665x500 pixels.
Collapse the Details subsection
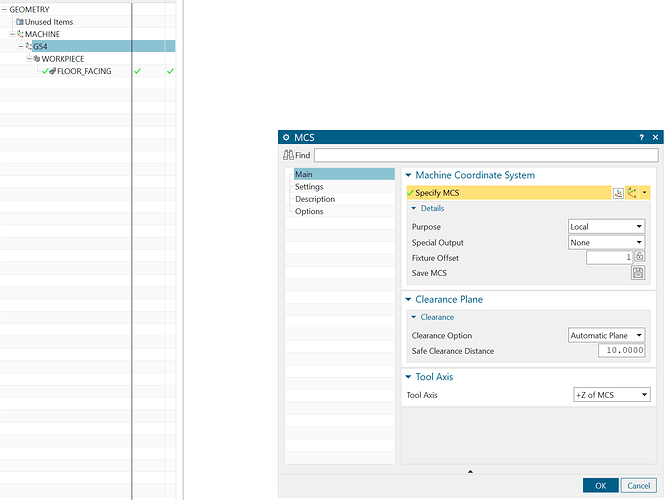pos(414,208)
